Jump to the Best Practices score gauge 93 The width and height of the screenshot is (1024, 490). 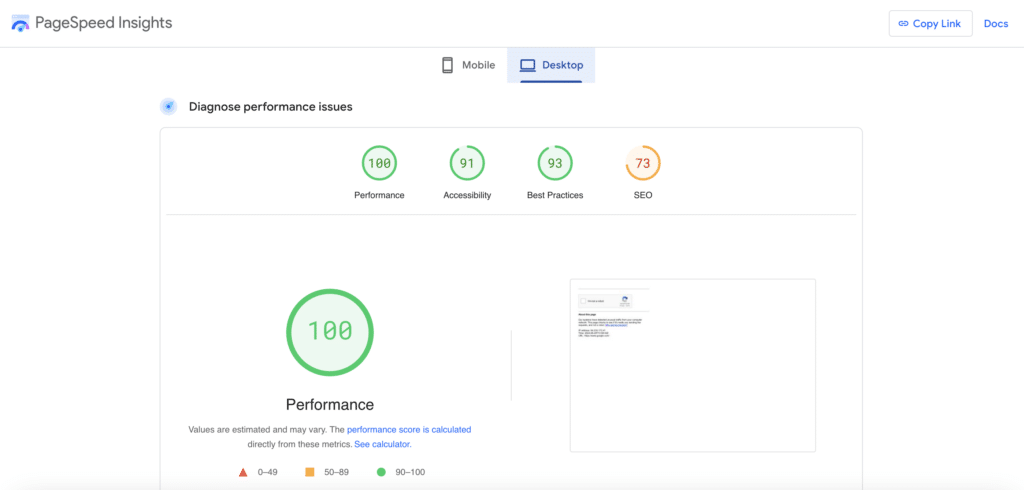[554, 163]
